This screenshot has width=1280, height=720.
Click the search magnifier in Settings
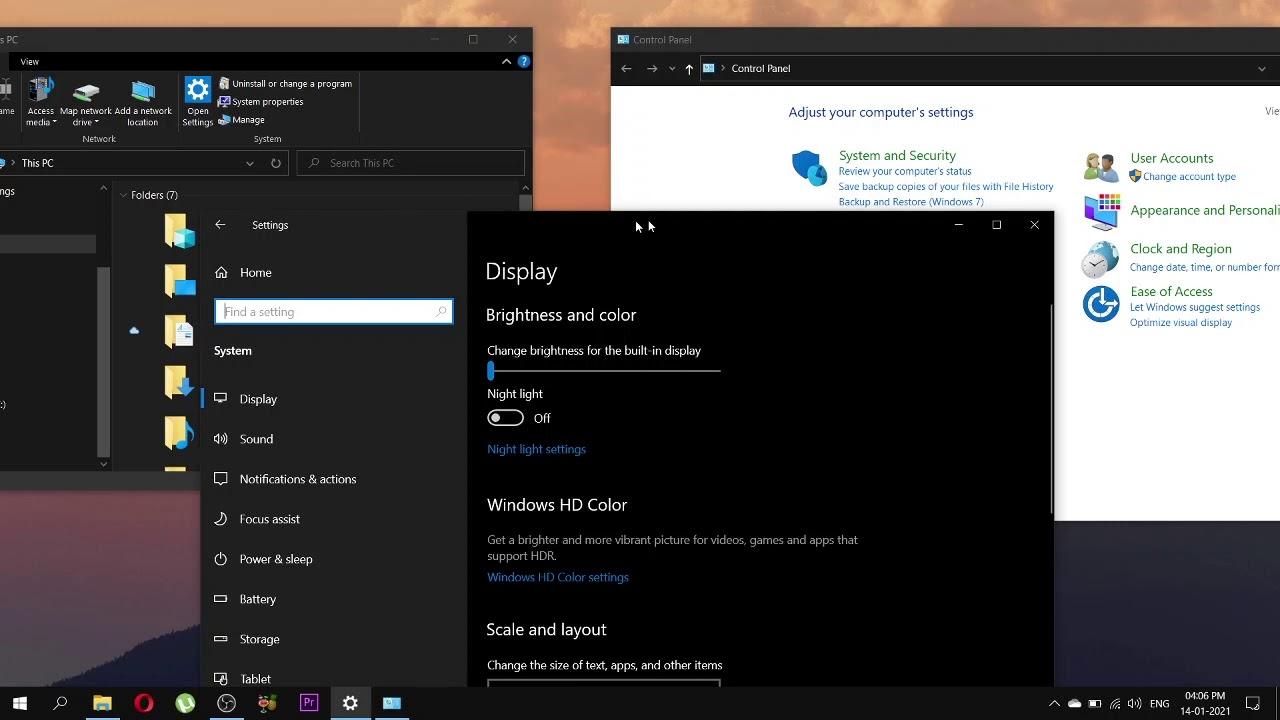(x=441, y=312)
